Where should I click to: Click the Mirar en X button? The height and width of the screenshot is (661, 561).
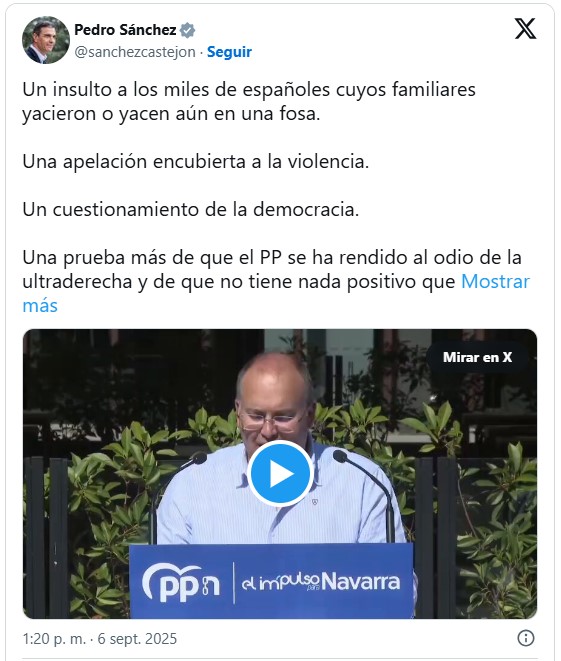click(x=477, y=357)
